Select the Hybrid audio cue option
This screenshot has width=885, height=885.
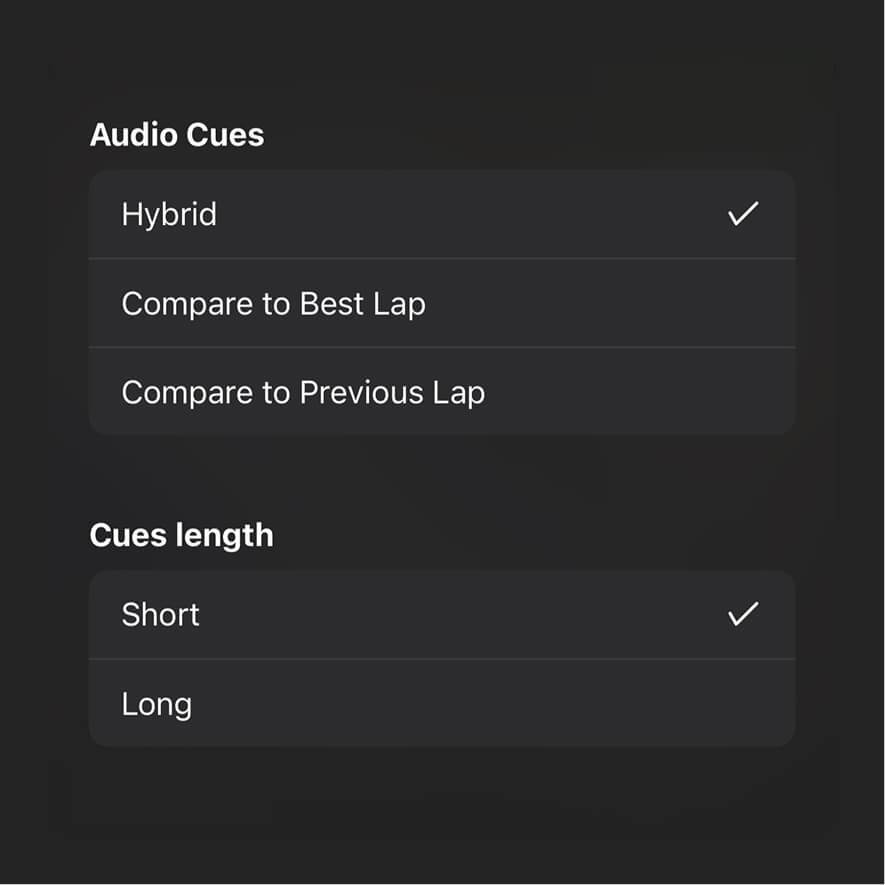click(x=441, y=215)
